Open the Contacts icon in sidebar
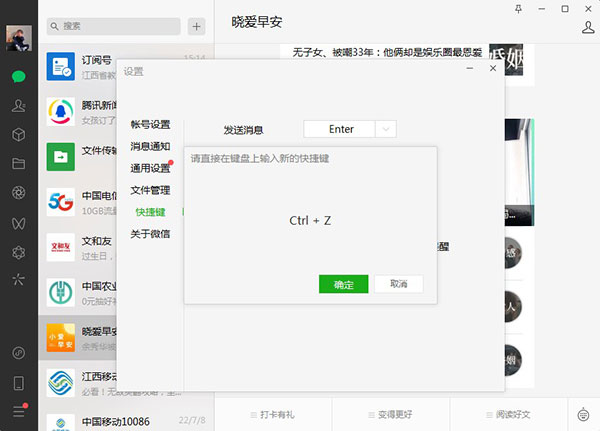600x431 pixels. [x=18, y=105]
